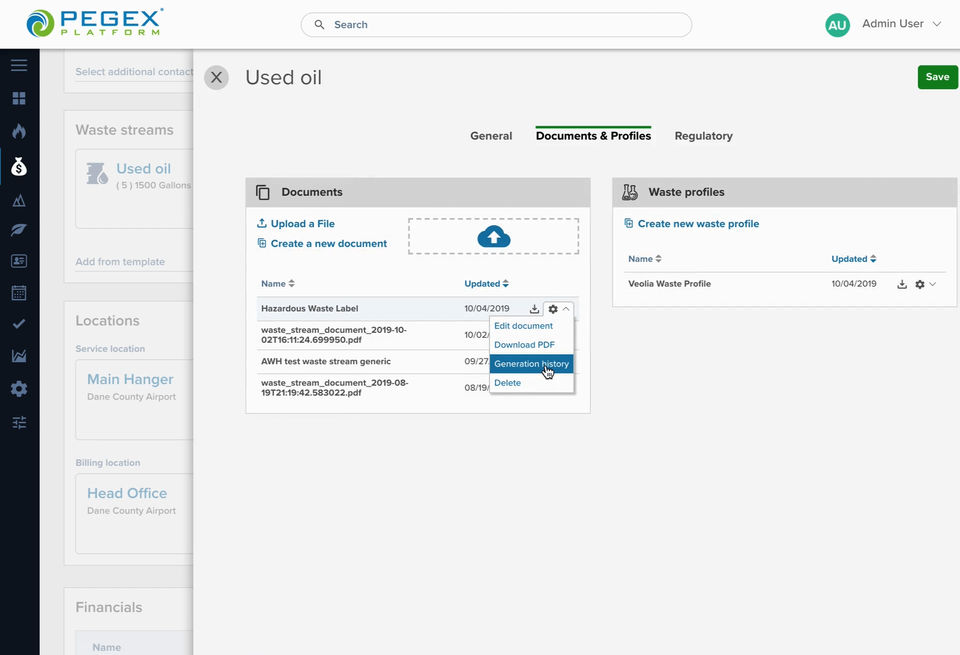This screenshot has height=655, width=960.
Task: Click the checkmark icon in sidebar
Action: pyautogui.click(x=19, y=324)
